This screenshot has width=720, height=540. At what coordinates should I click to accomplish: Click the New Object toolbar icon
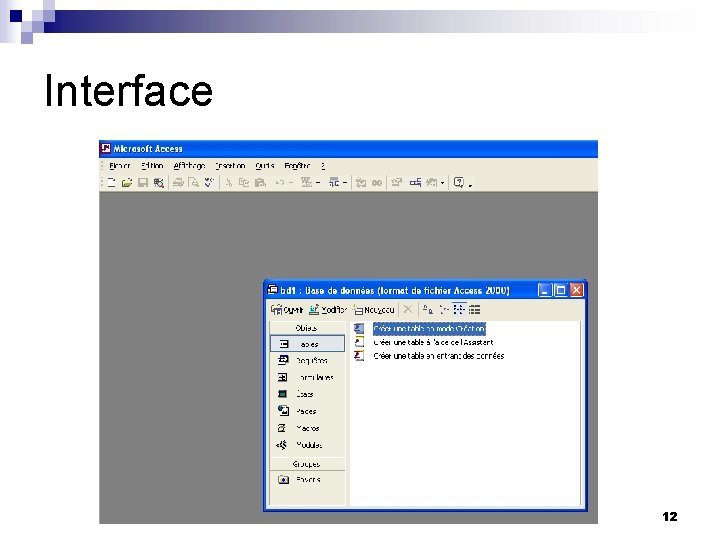coord(431,183)
